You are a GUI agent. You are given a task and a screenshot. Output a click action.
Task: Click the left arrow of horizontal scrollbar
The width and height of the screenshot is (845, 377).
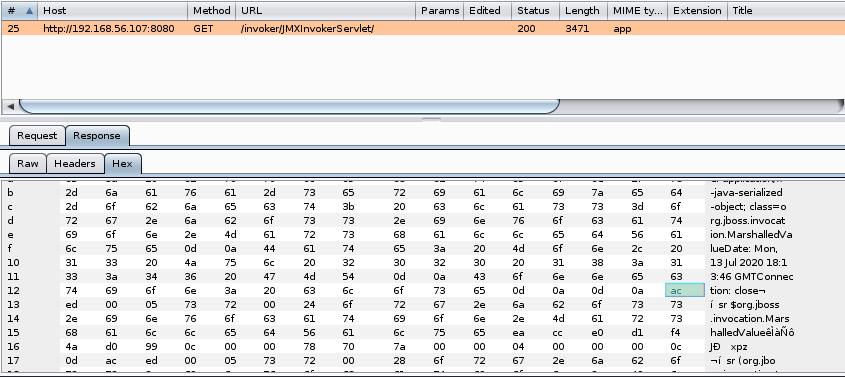[10, 107]
